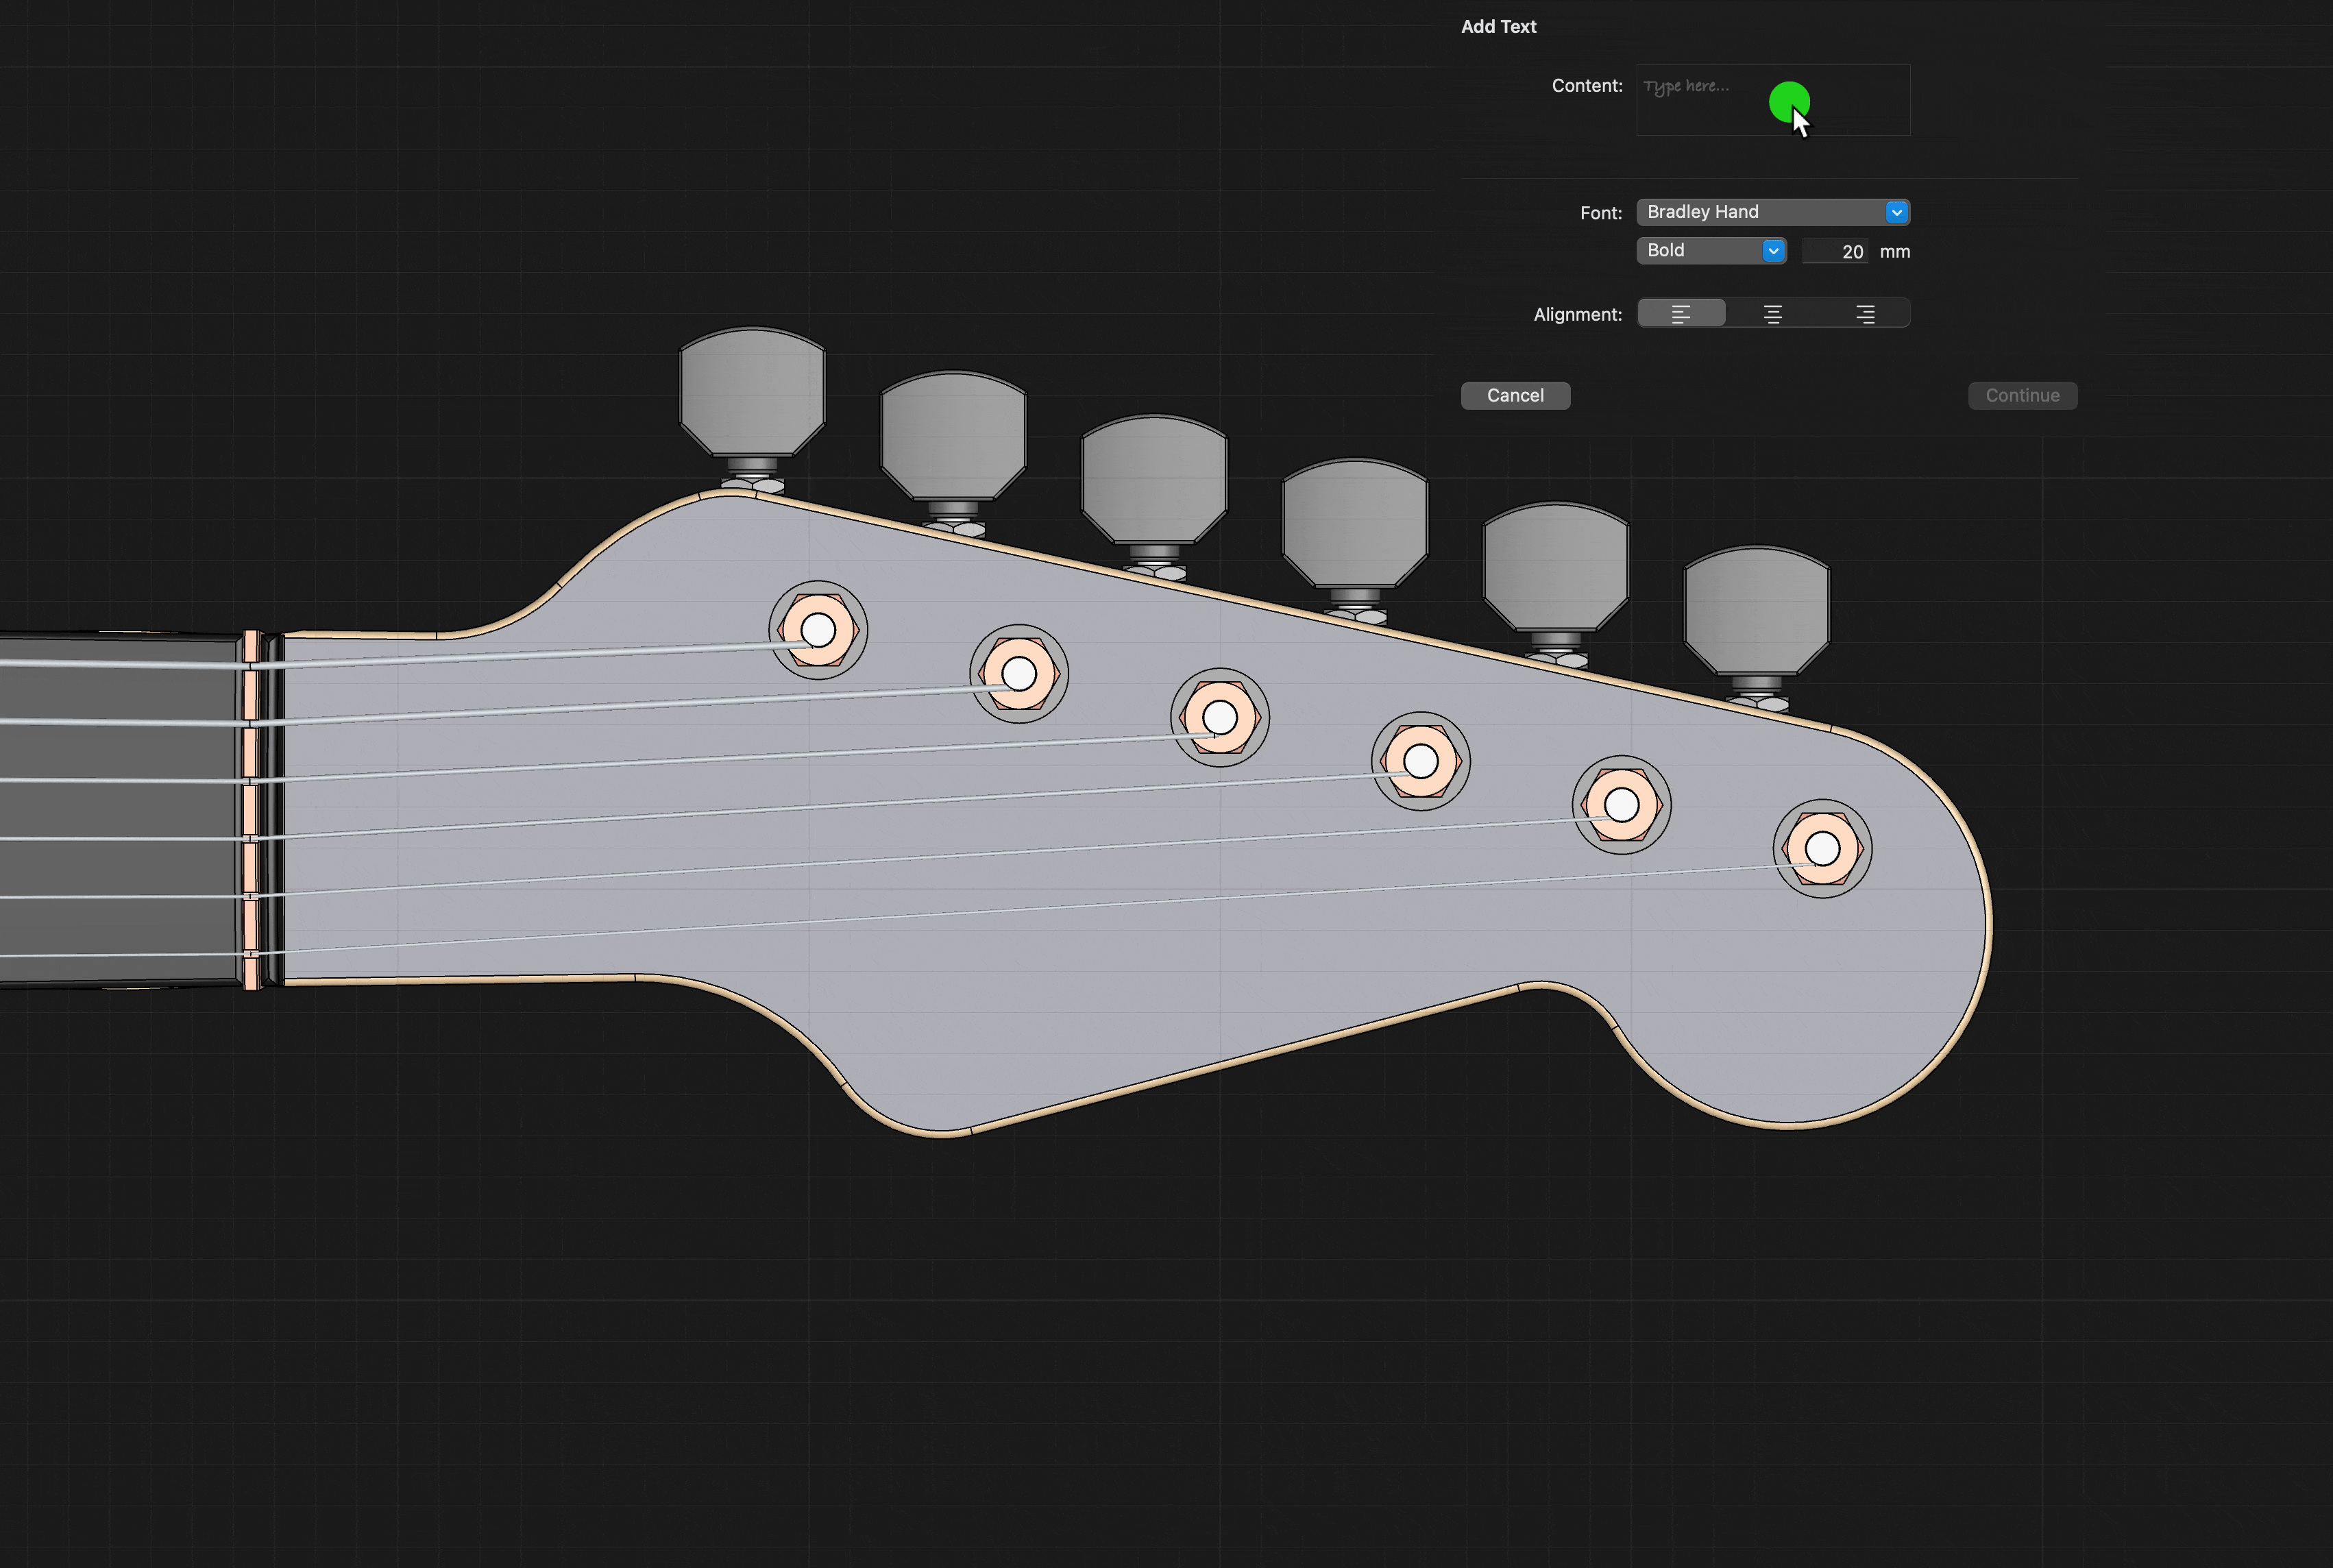Click the font size field showing 20

1835,251
